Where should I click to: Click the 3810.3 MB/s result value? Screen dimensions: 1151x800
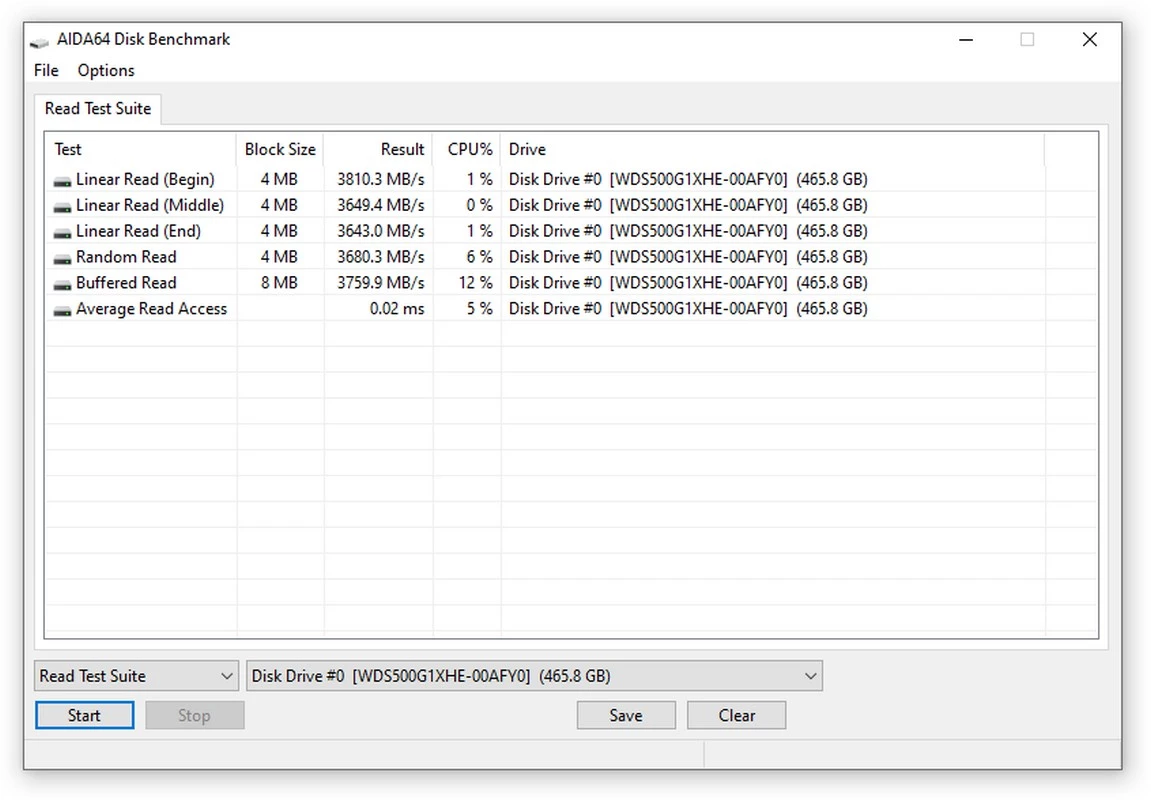click(380, 180)
